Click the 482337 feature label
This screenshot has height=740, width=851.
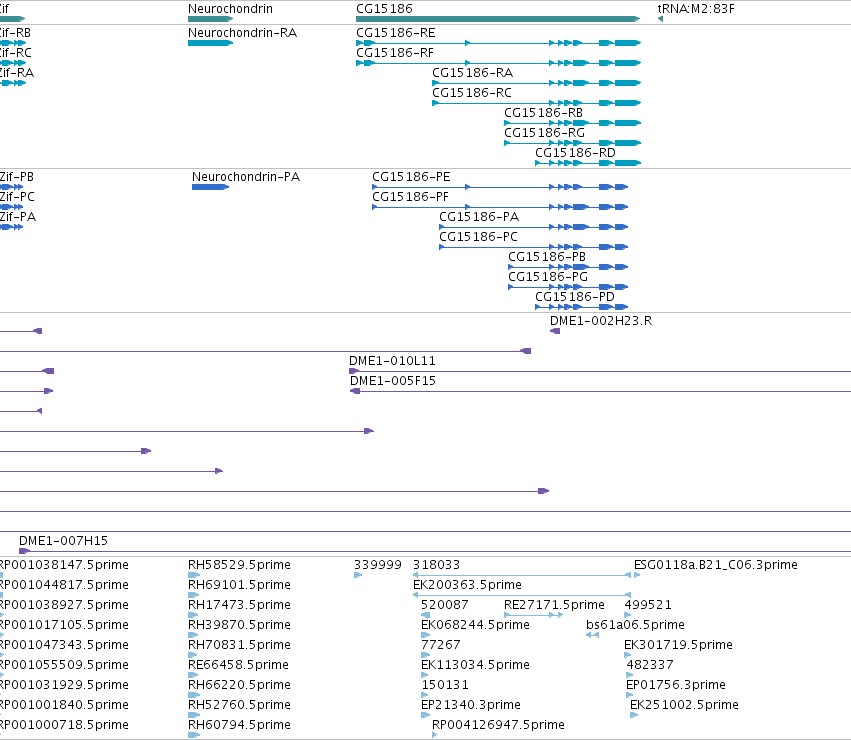click(650, 665)
